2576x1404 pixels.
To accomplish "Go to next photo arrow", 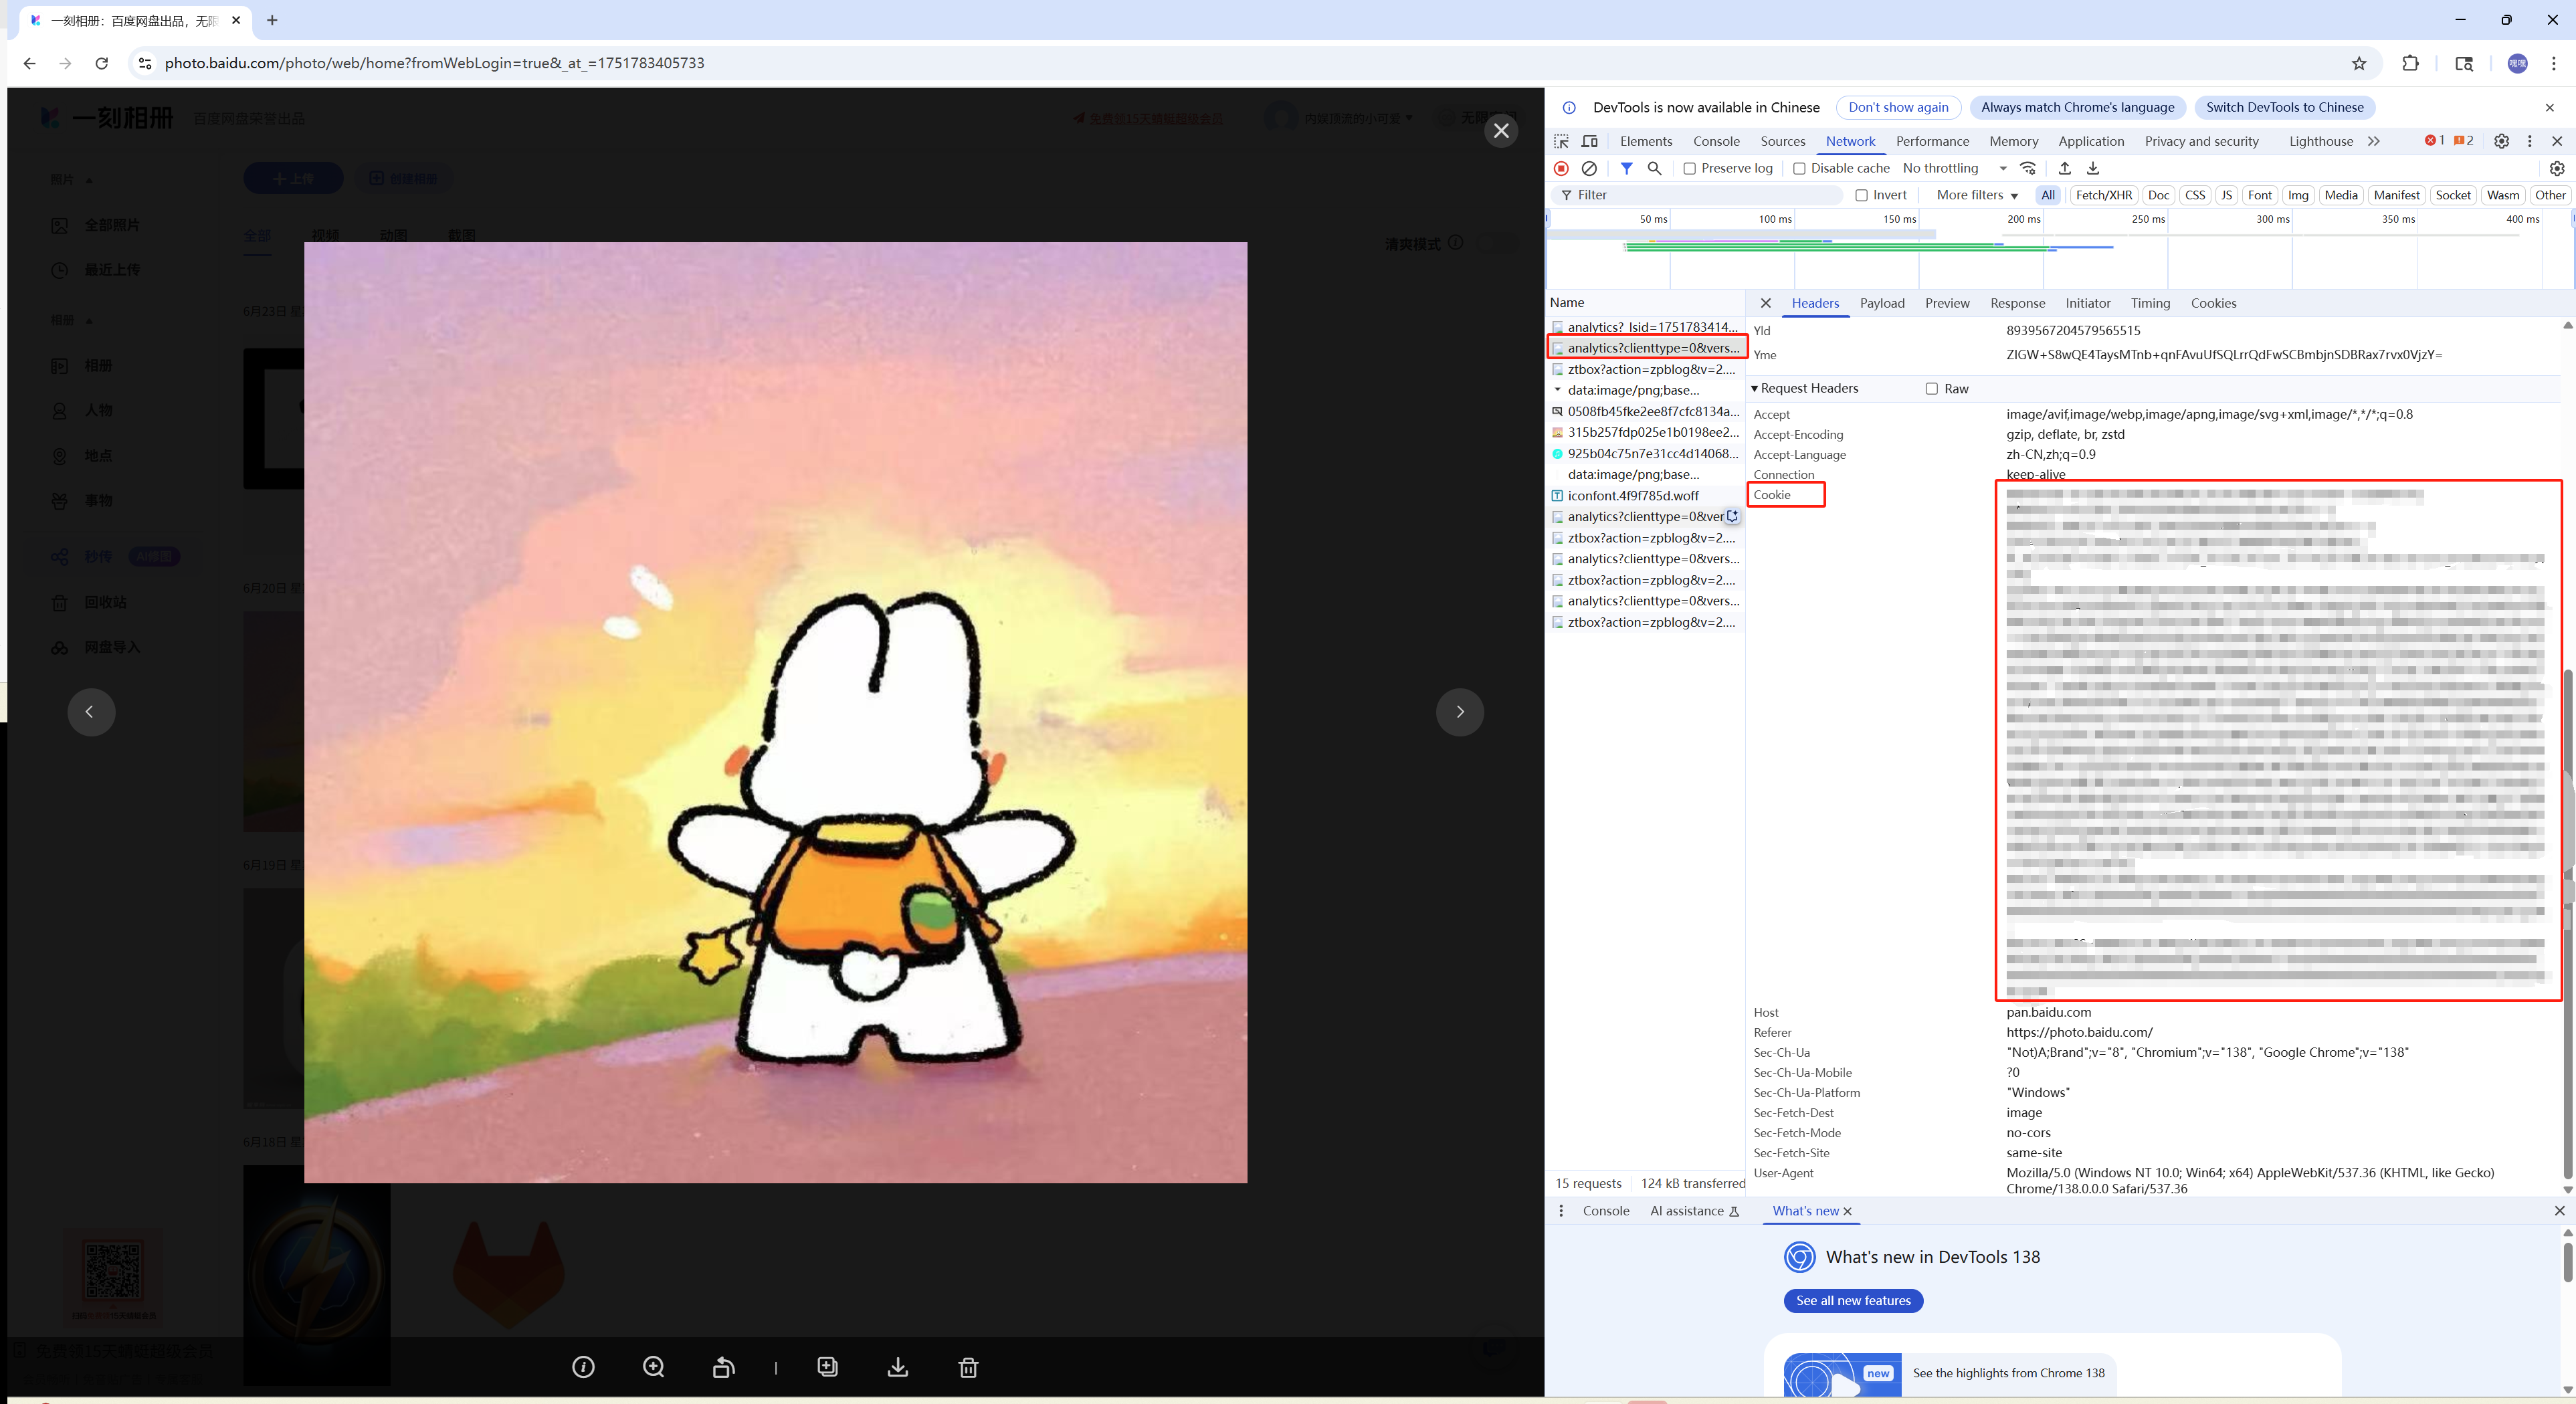I will click(x=1460, y=711).
